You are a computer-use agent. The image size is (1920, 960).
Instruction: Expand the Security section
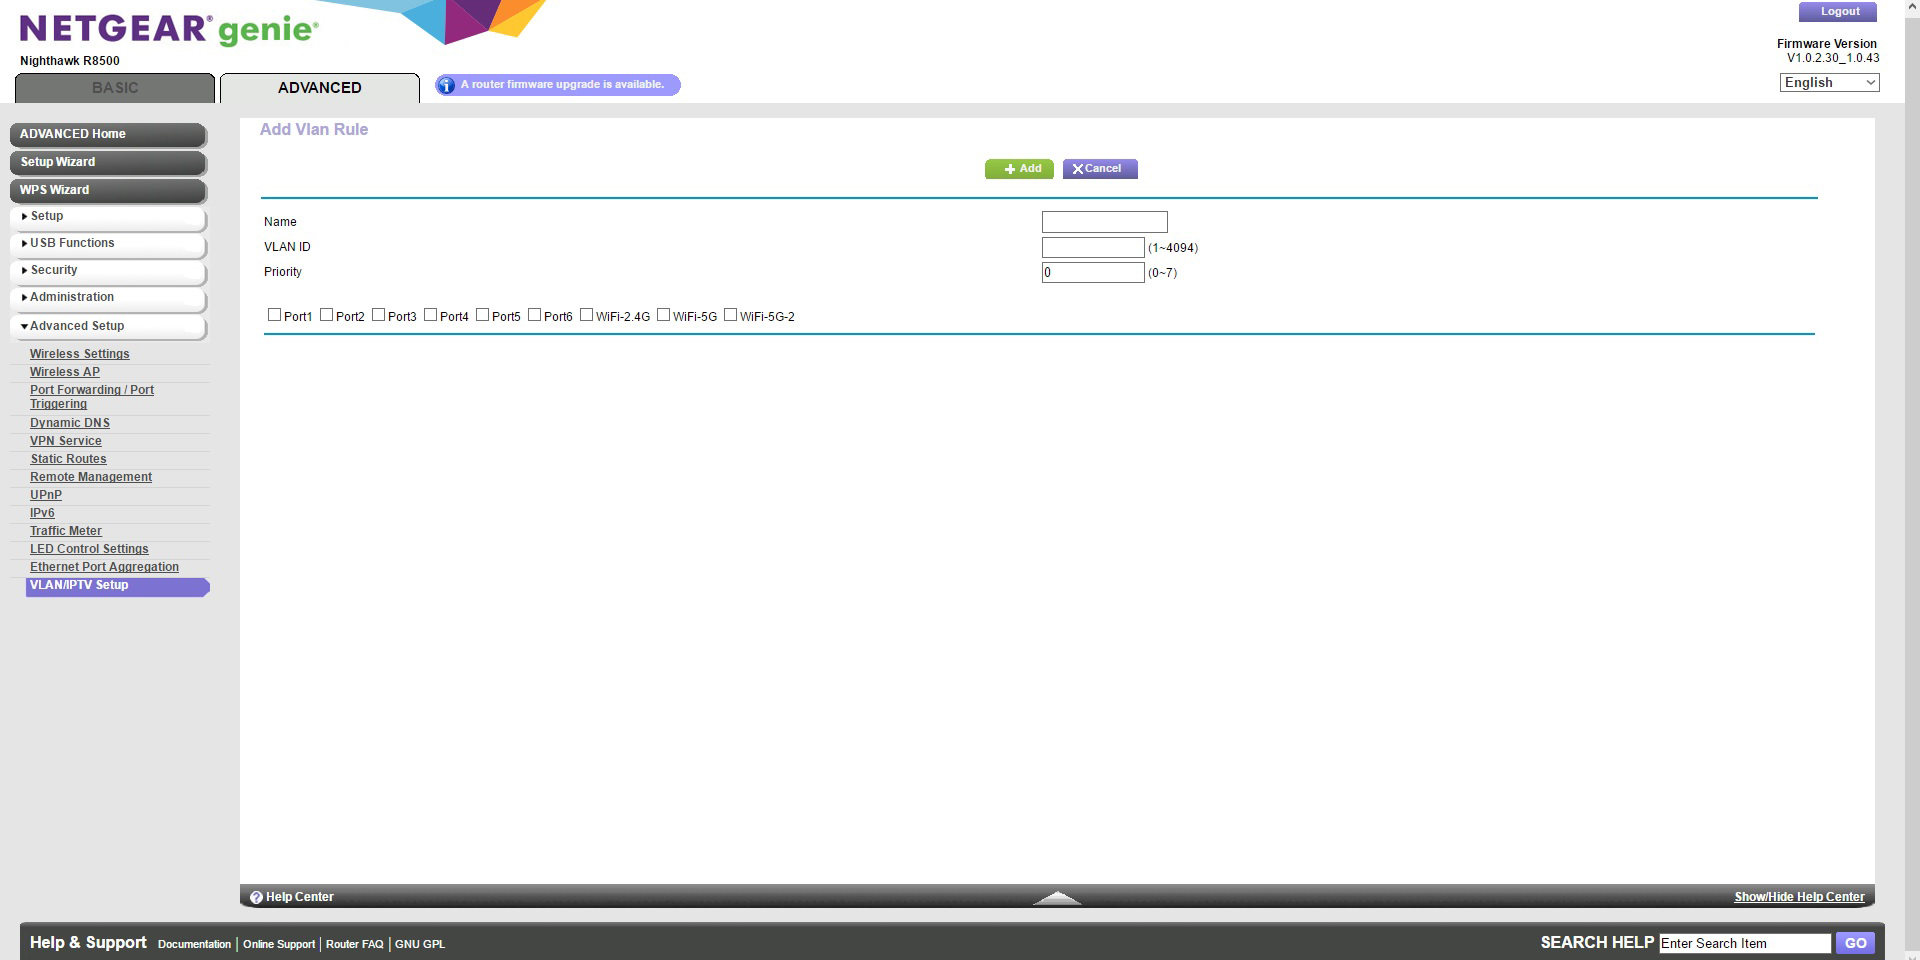pyautogui.click(x=108, y=271)
